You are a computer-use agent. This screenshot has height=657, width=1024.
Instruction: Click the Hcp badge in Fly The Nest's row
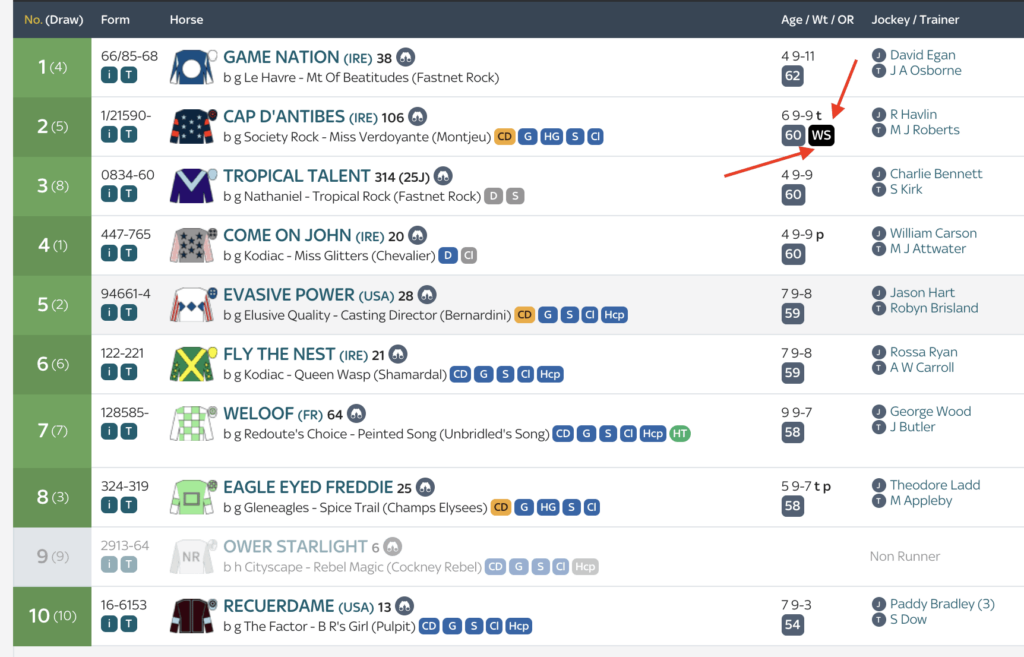click(550, 374)
